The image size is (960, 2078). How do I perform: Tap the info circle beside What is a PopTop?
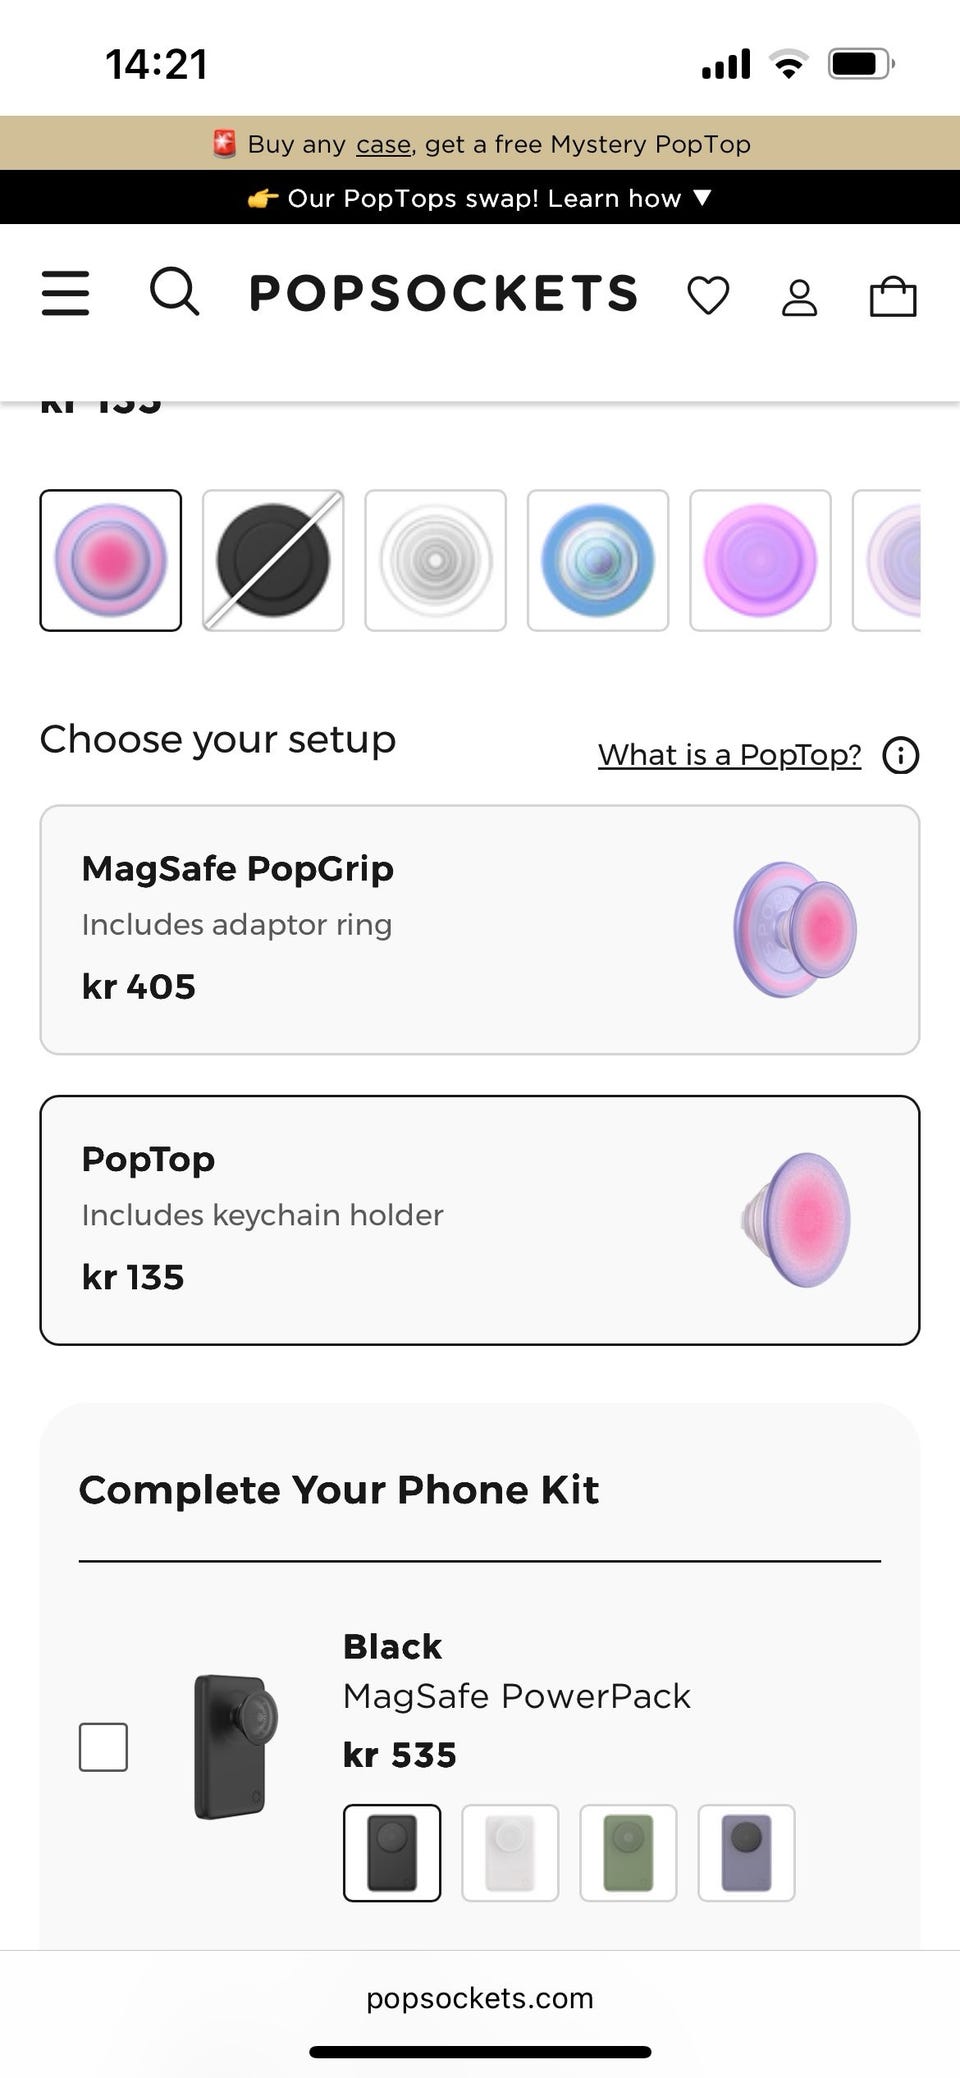pos(900,755)
